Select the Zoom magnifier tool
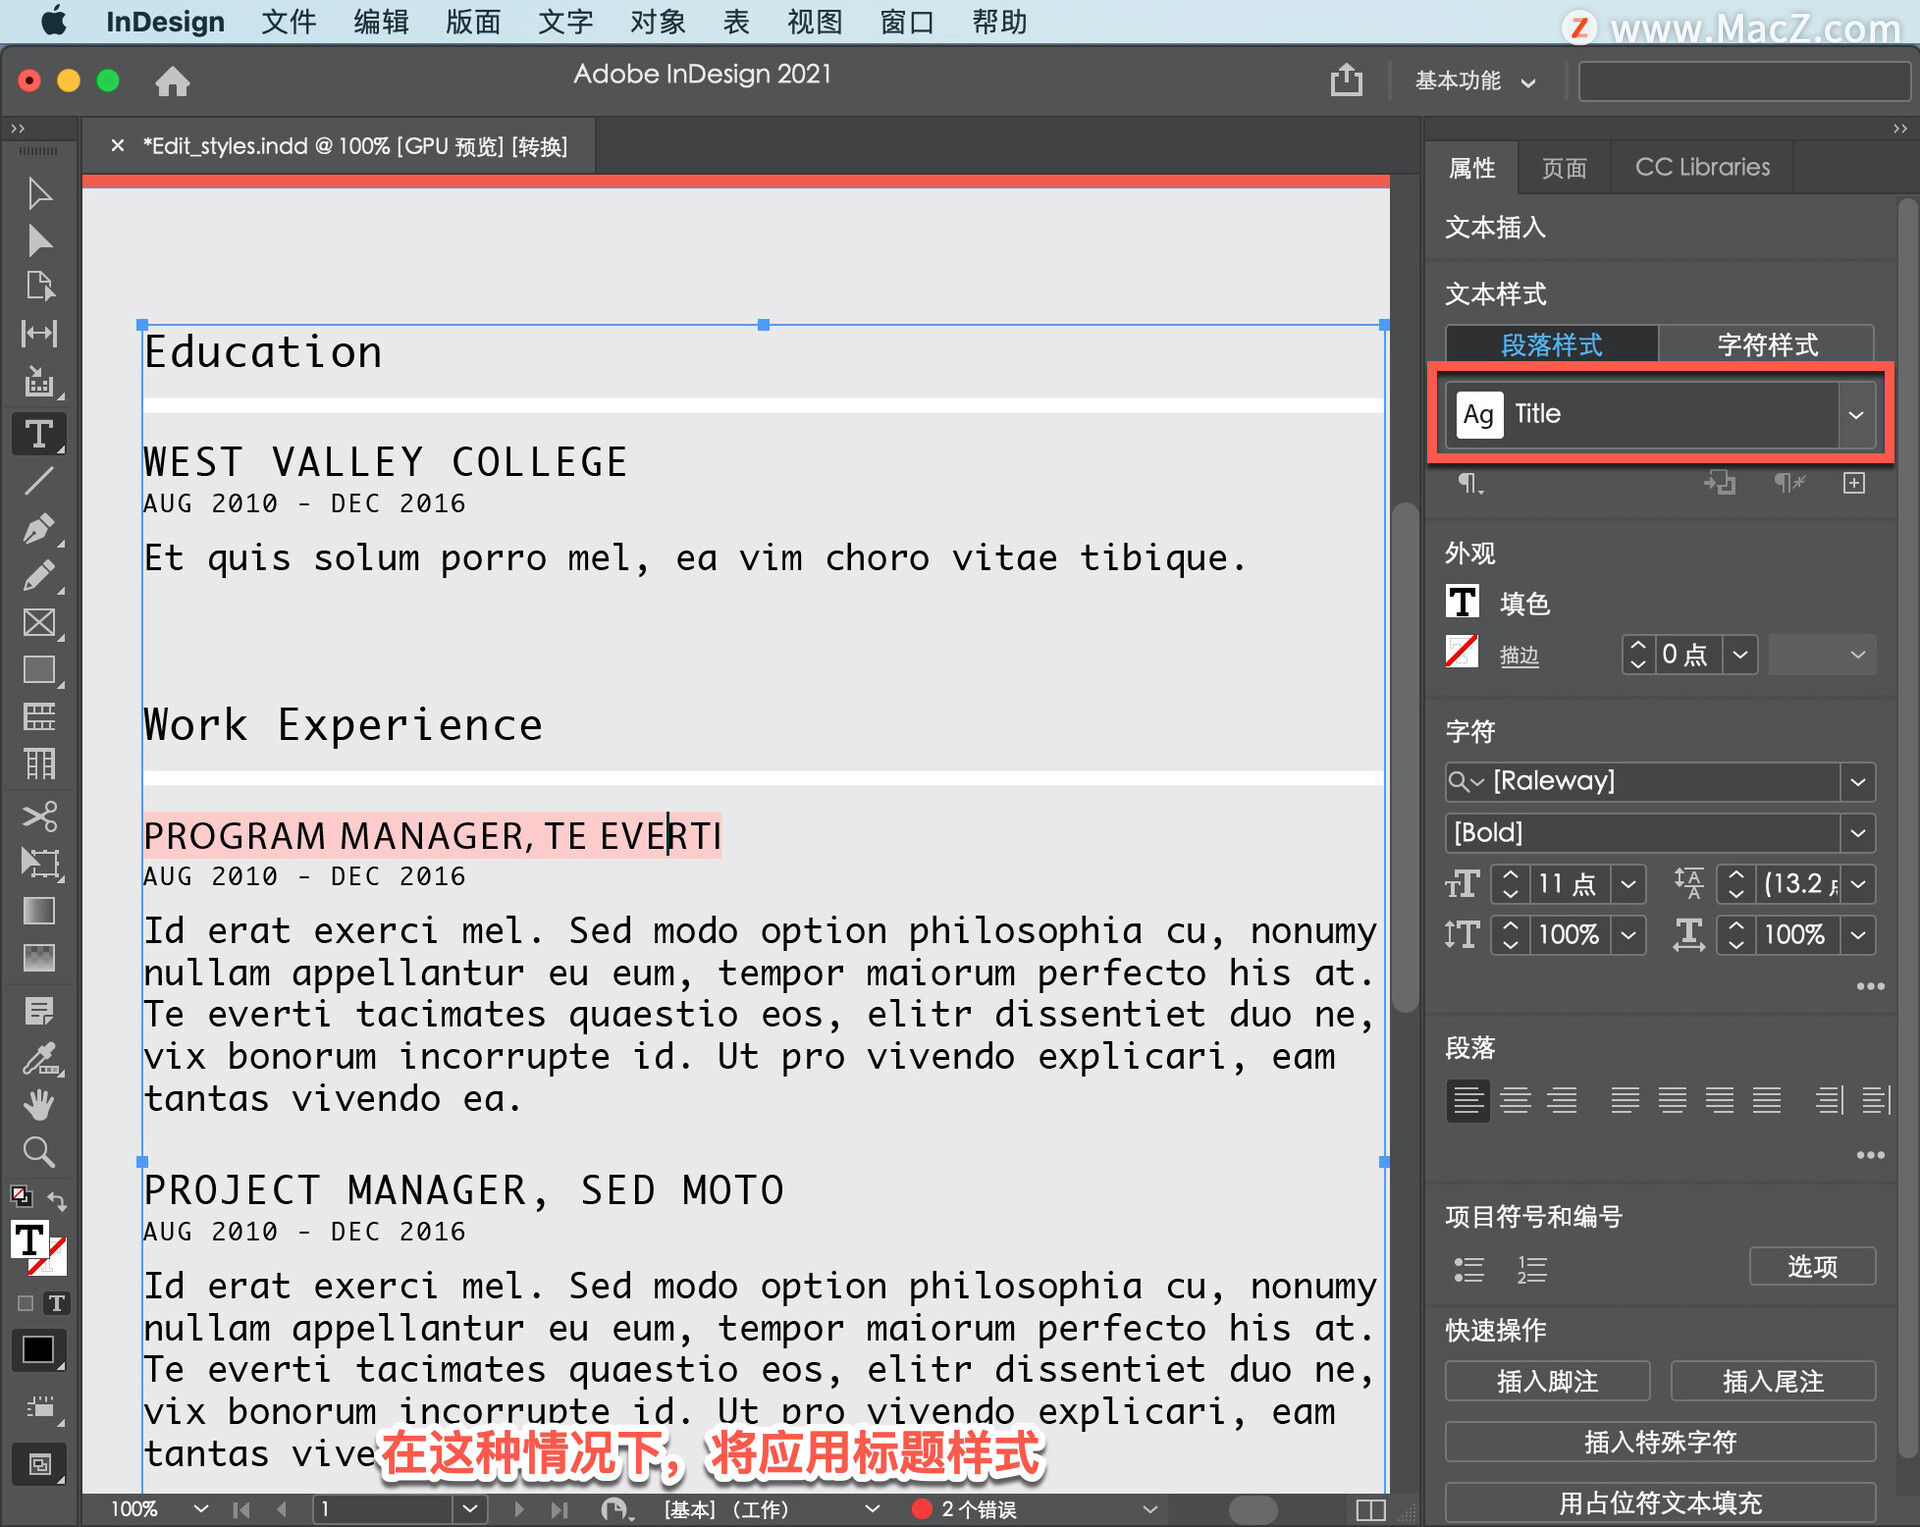Viewport: 1920px width, 1527px height. point(39,1152)
